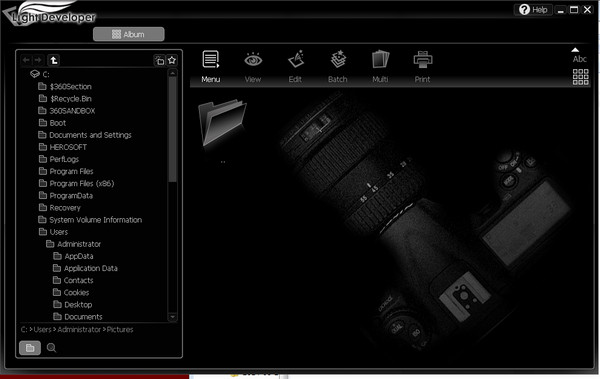The width and height of the screenshot is (600, 379).
Task: Click the favorites star icon
Action: tap(172, 60)
